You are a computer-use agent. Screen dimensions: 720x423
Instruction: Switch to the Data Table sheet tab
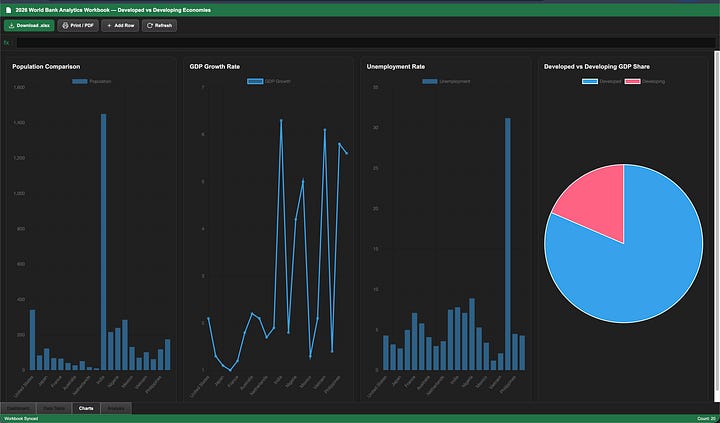pos(54,408)
